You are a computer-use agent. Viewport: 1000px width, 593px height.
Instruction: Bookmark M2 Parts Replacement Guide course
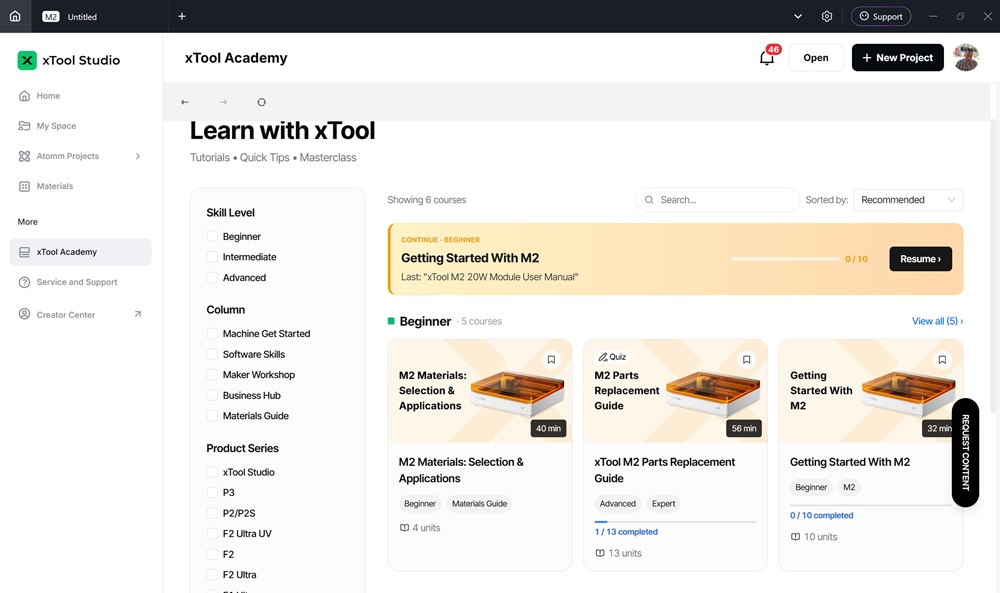click(x=746, y=360)
